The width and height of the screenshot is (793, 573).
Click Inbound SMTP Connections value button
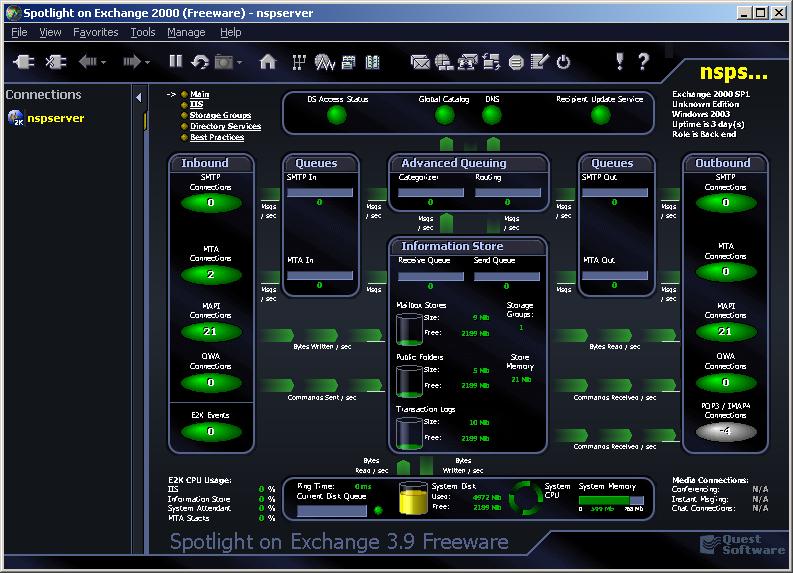click(211, 203)
